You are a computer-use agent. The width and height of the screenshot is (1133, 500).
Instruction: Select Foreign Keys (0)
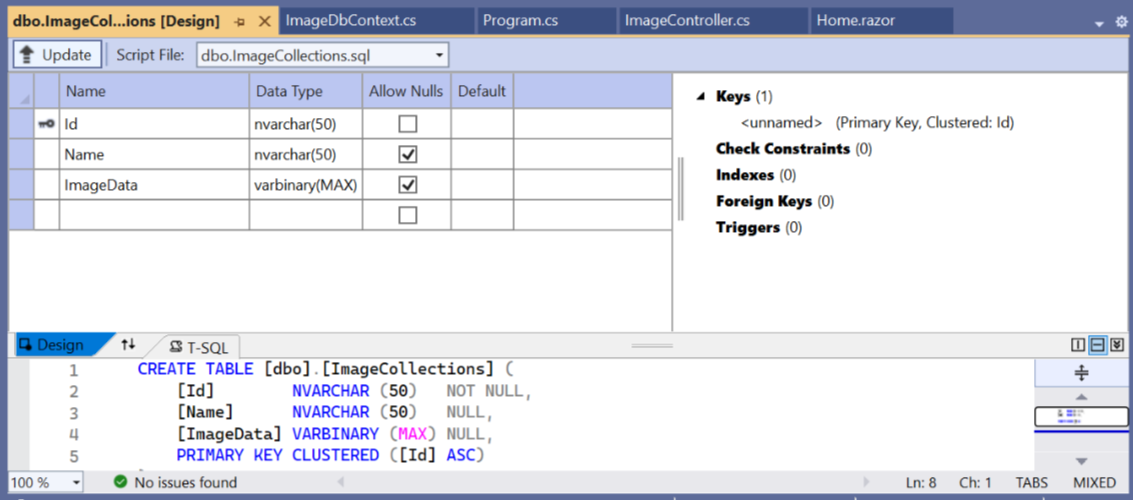pos(775,201)
